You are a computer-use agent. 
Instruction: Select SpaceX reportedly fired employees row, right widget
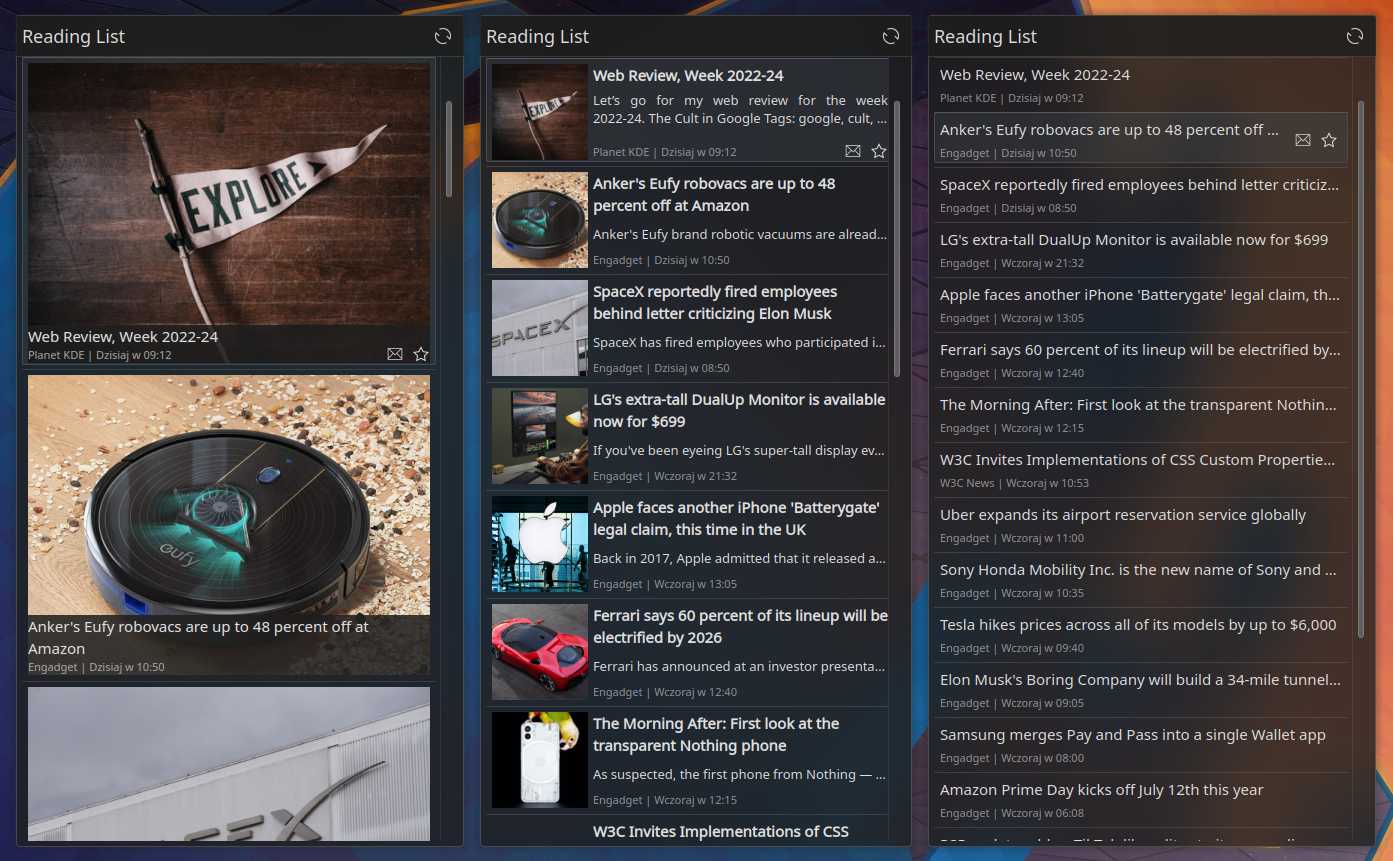[x=1141, y=195]
